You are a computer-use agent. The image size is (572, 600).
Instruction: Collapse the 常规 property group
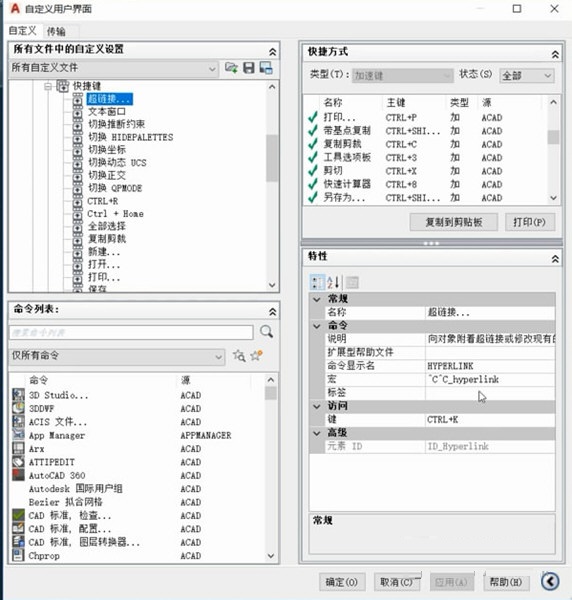point(316,299)
